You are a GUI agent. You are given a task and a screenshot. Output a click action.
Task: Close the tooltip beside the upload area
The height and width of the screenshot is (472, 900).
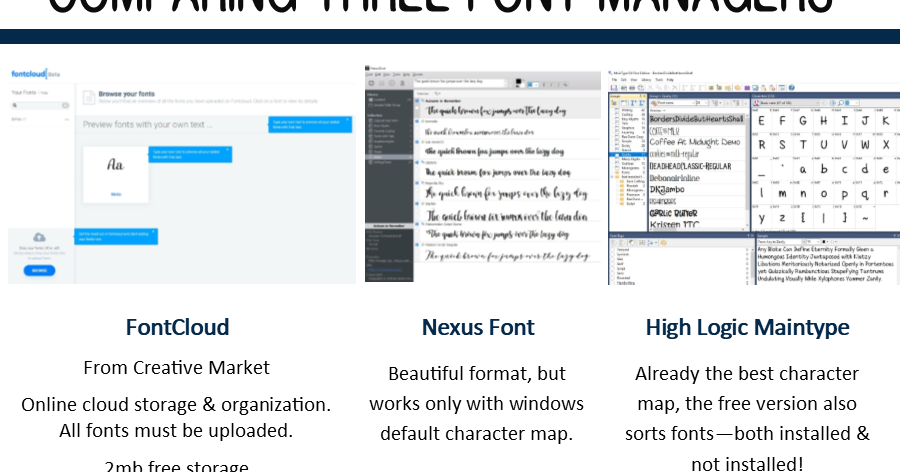tap(154, 233)
